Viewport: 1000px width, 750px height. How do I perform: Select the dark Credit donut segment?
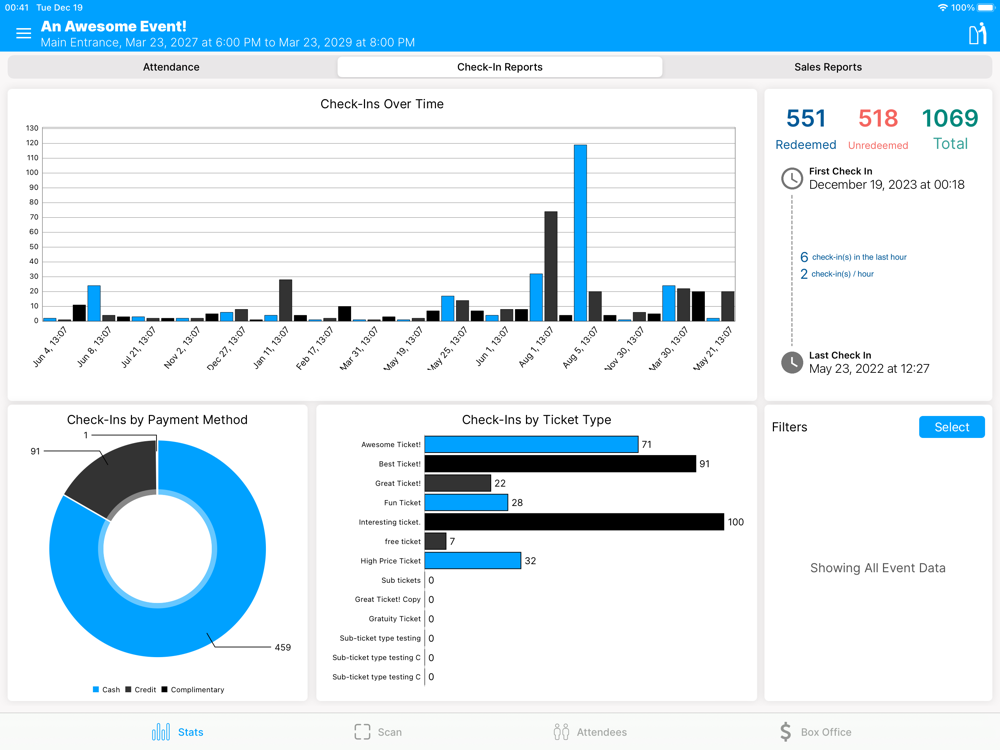[x=118, y=475]
